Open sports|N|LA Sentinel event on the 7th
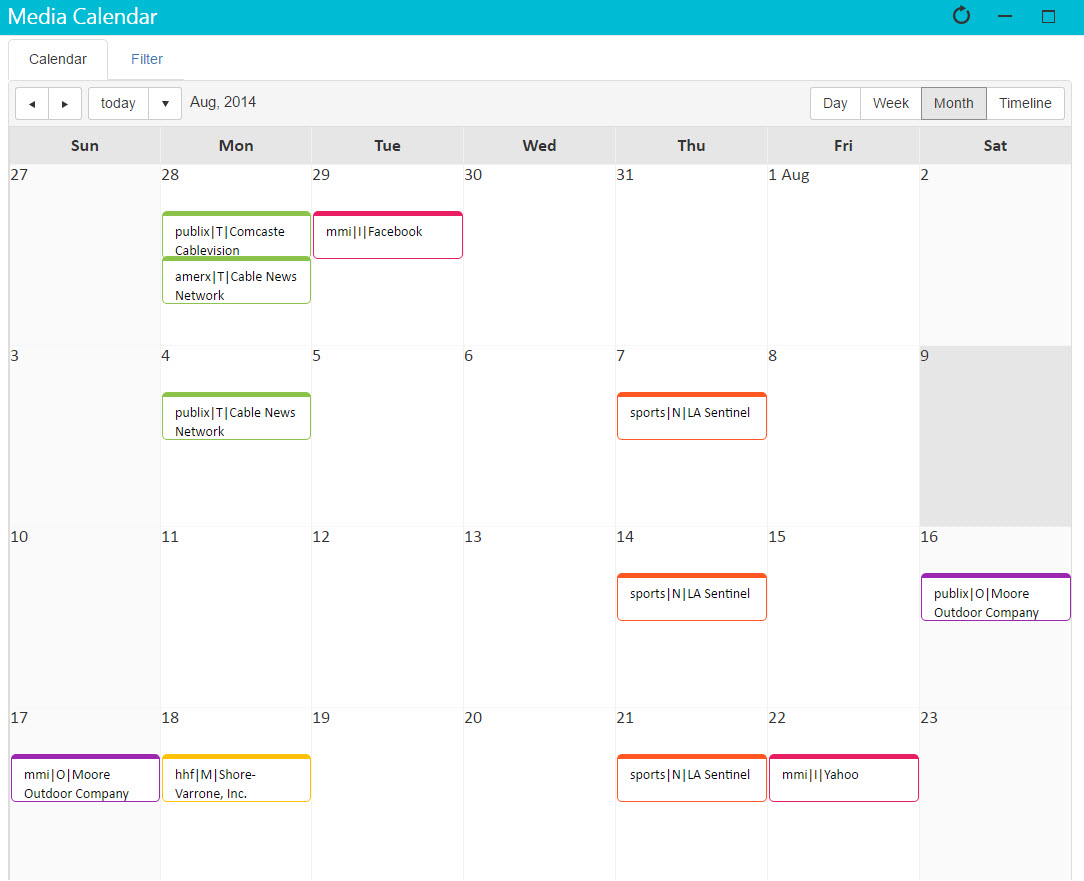 pyautogui.click(x=692, y=416)
